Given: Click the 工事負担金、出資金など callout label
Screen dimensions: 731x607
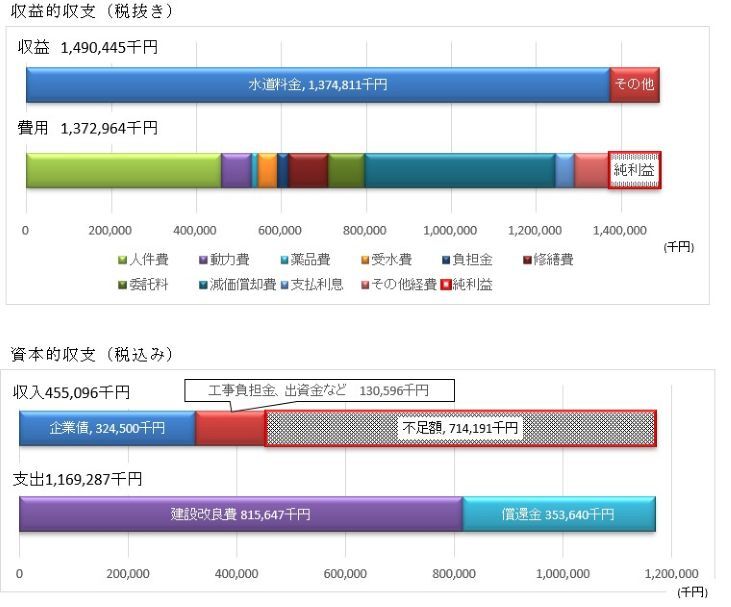Looking at the screenshot, I should 318,390.
